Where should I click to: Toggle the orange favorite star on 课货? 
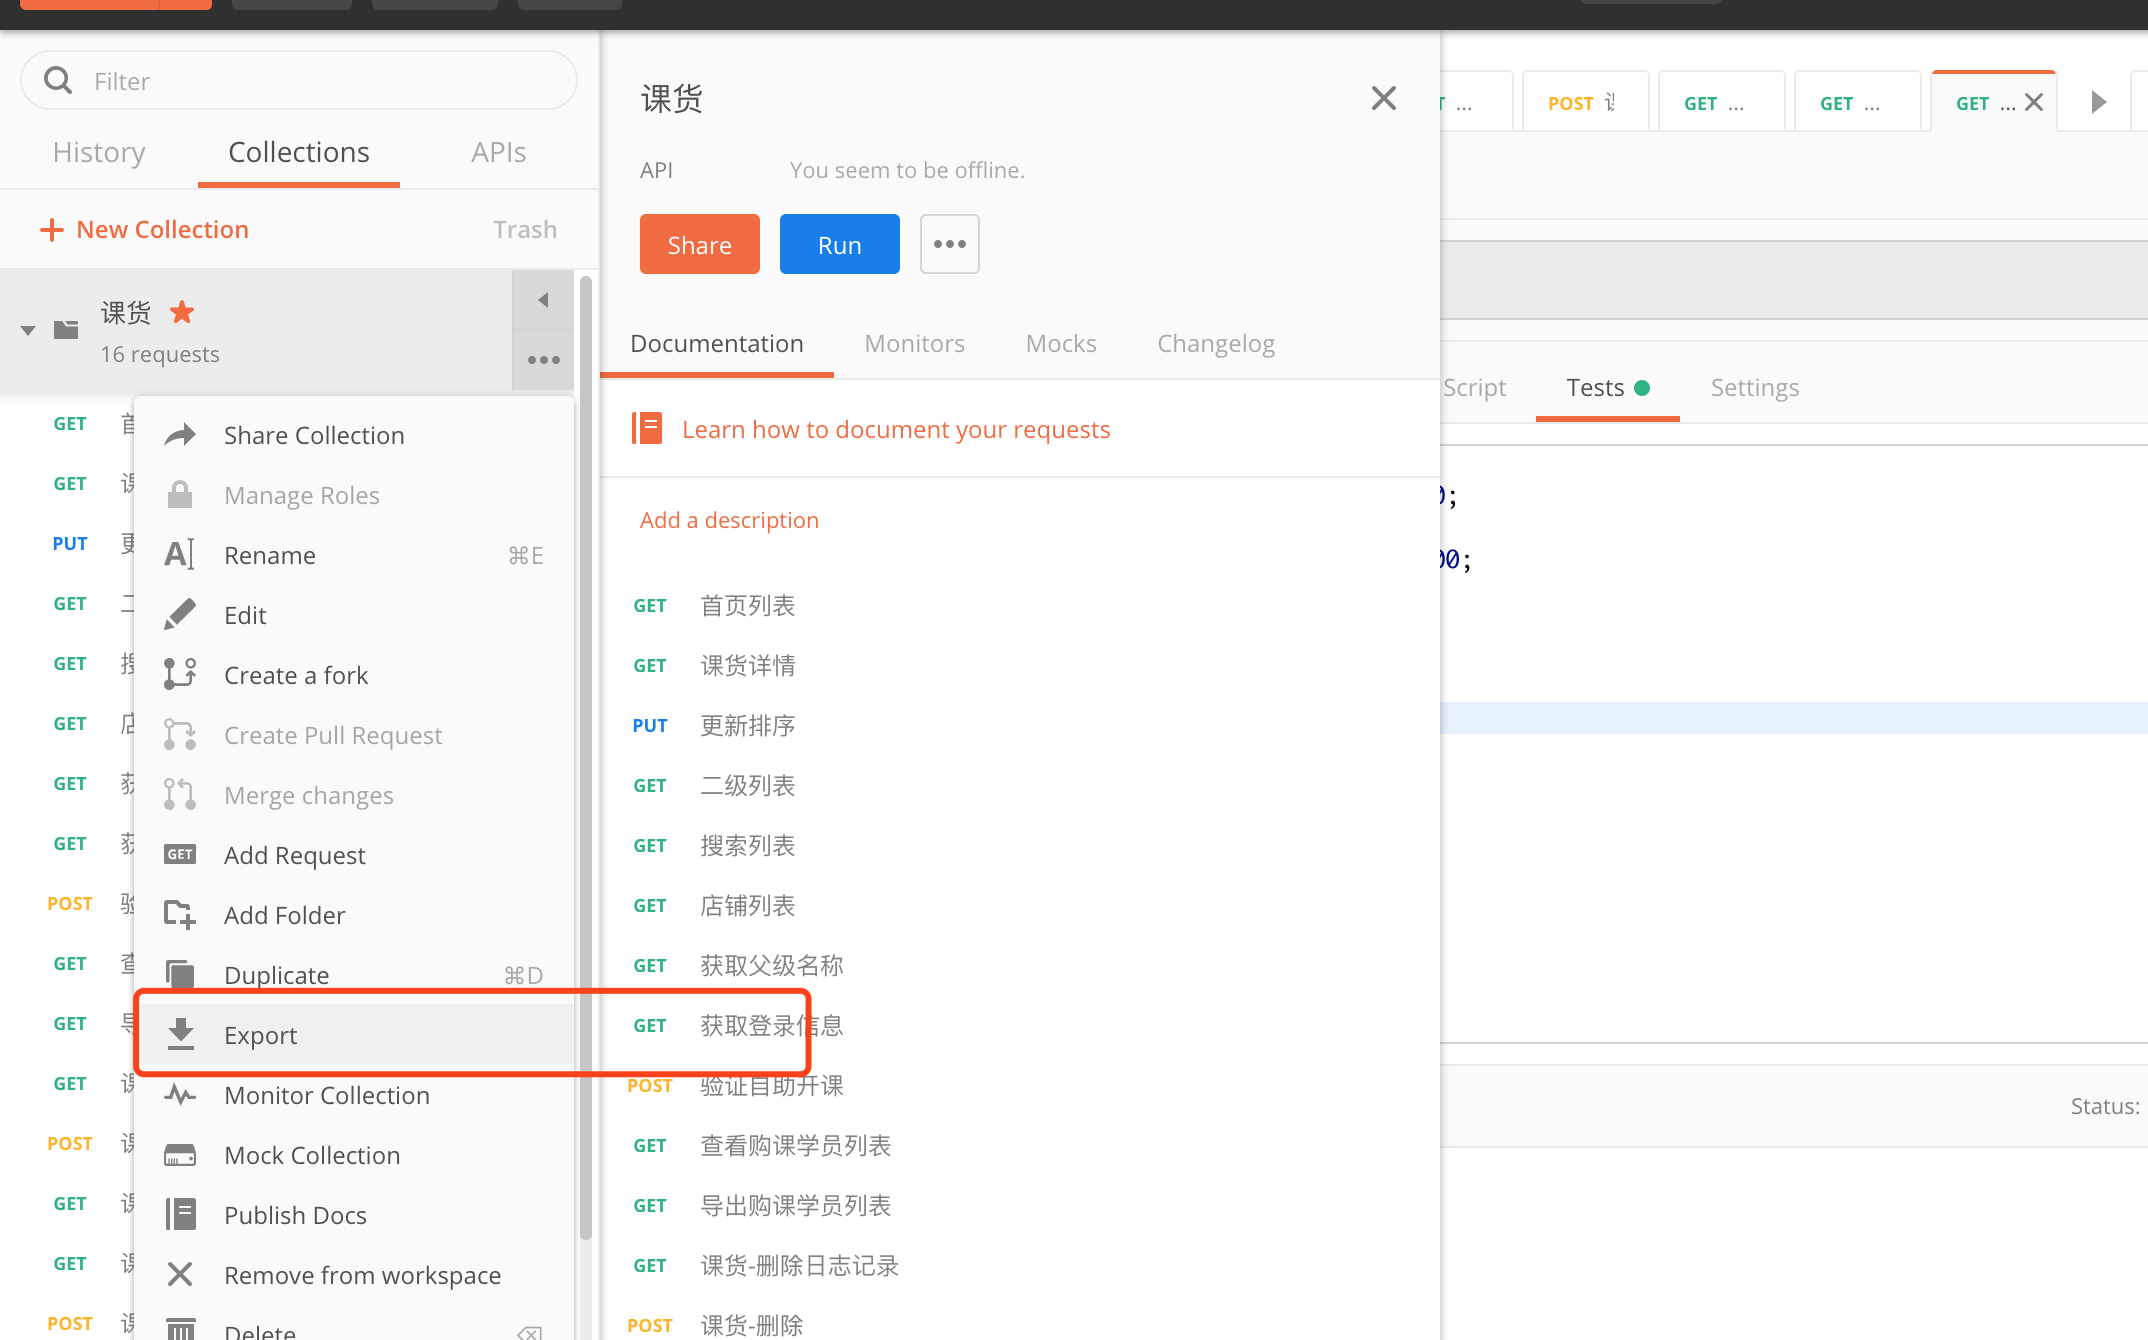click(x=182, y=313)
